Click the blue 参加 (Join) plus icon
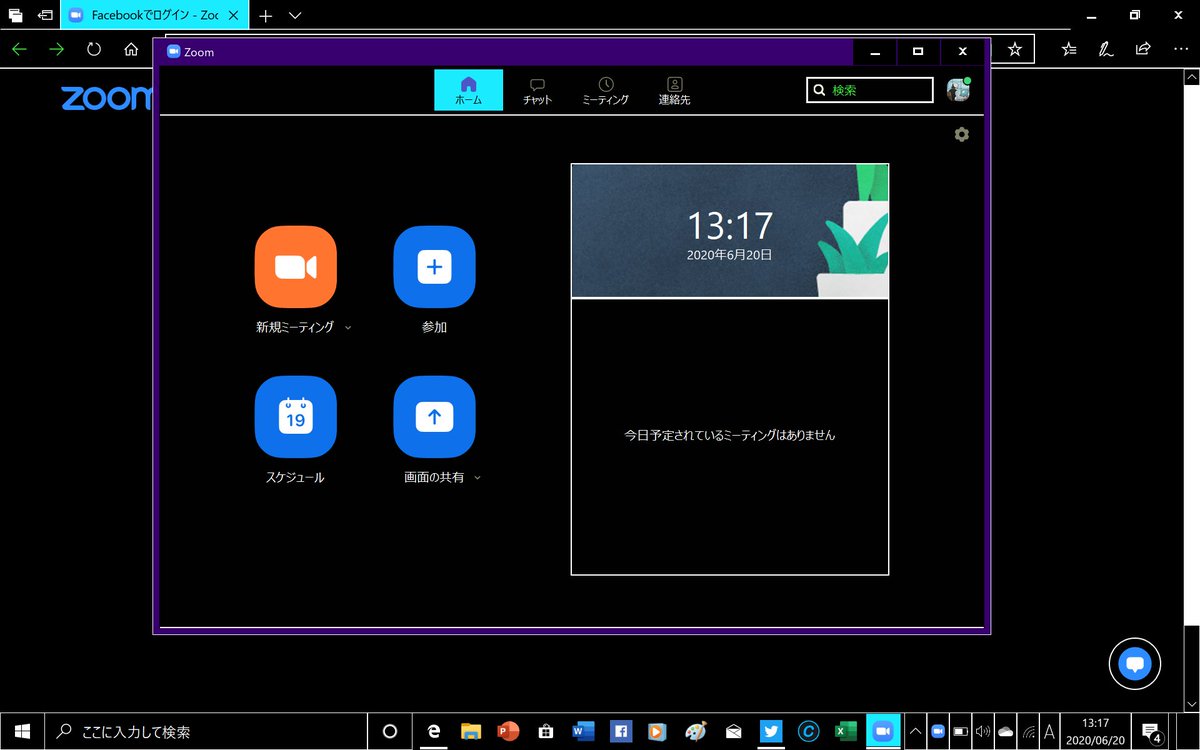This screenshot has width=1200, height=750. click(x=434, y=267)
